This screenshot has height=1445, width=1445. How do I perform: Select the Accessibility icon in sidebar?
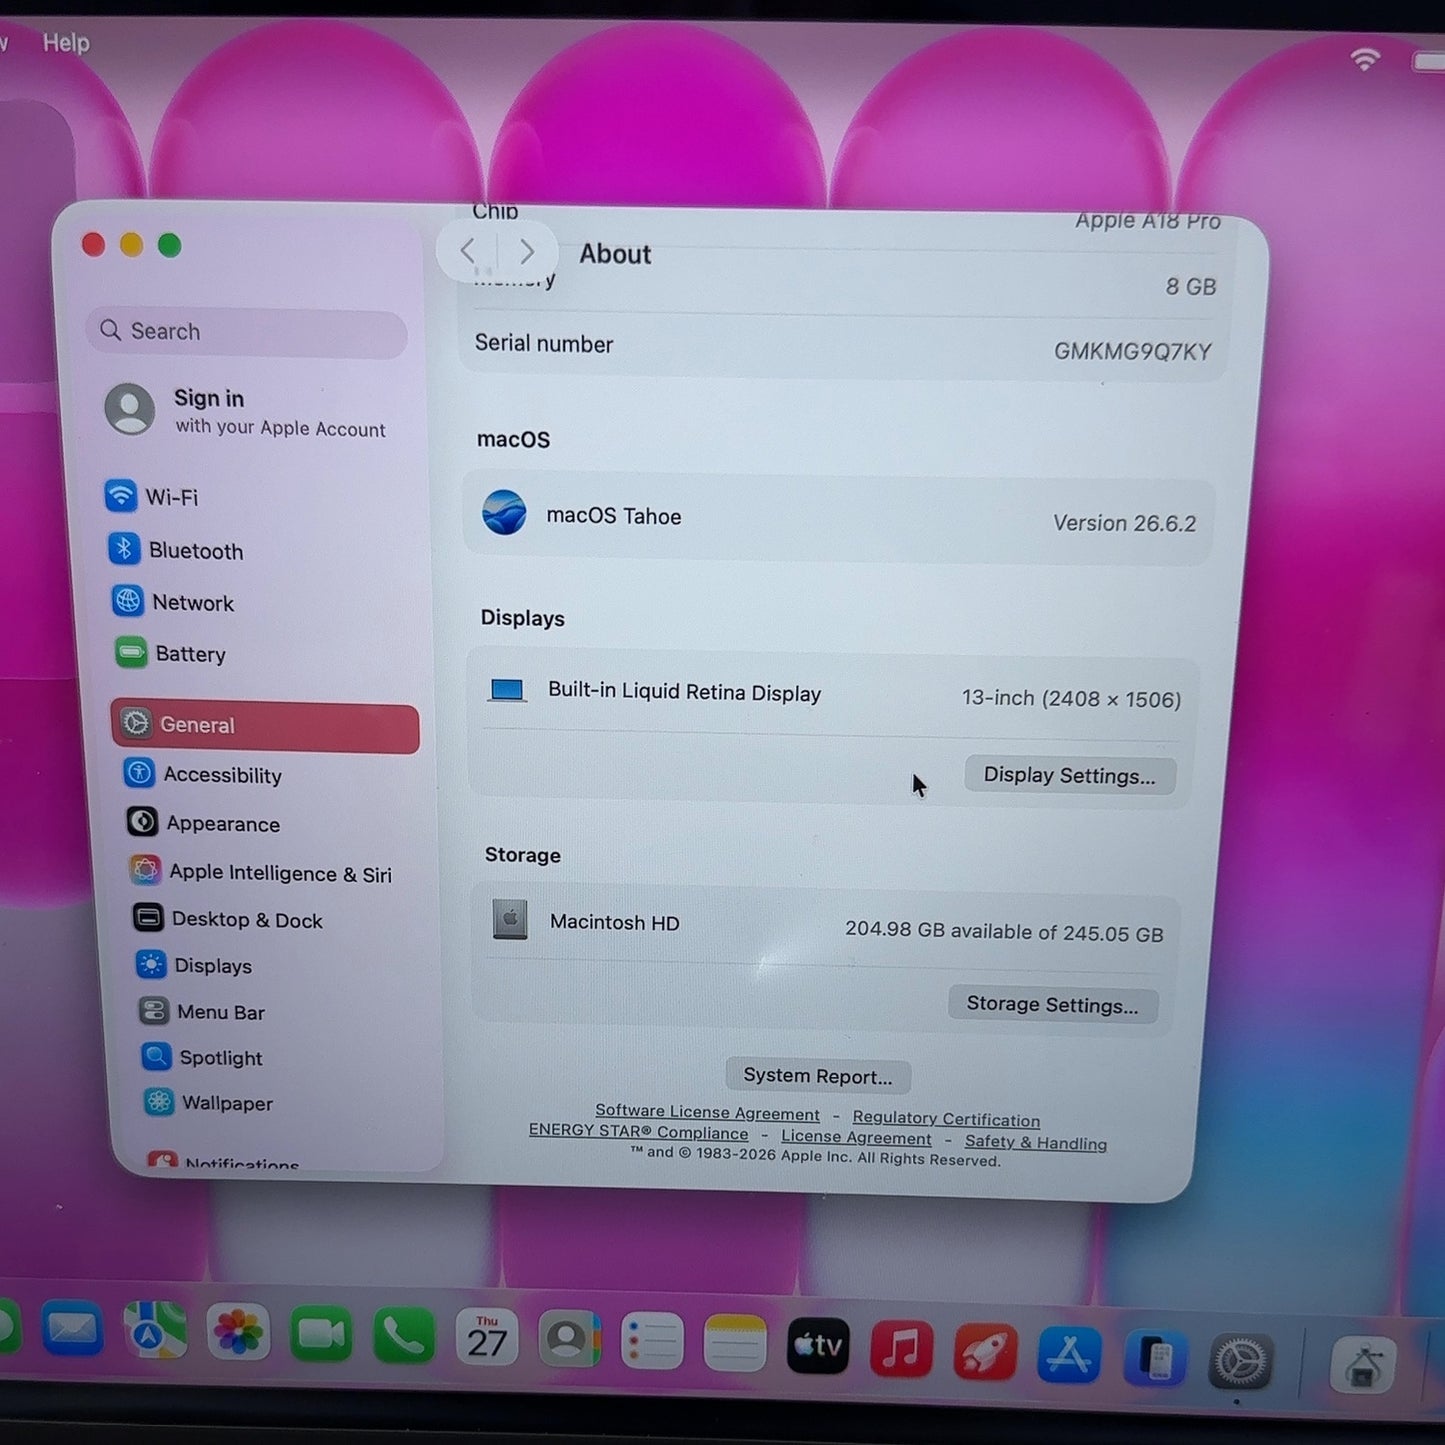click(x=139, y=773)
